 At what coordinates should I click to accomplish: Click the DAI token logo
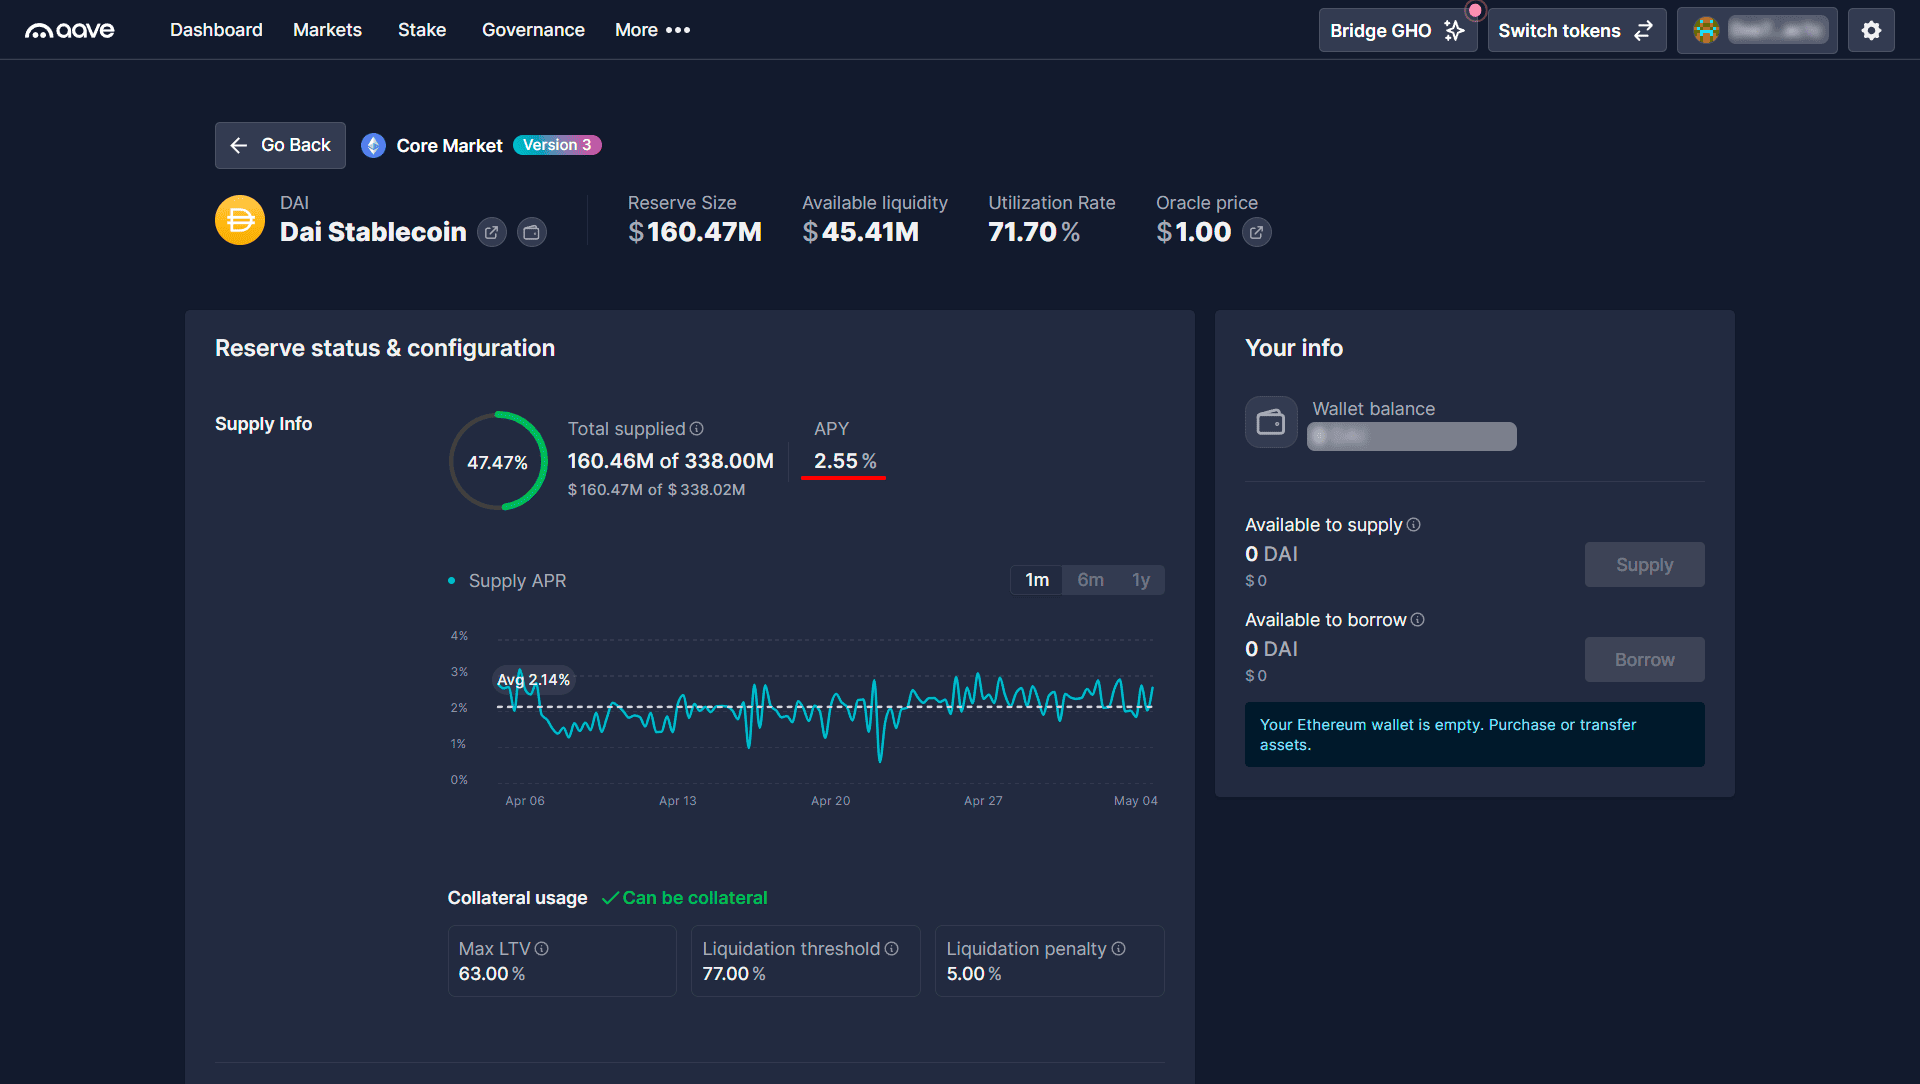click(240, 220)
